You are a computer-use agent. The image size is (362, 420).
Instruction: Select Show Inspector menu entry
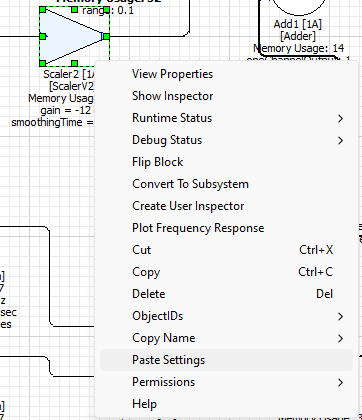tap(226, 96)
